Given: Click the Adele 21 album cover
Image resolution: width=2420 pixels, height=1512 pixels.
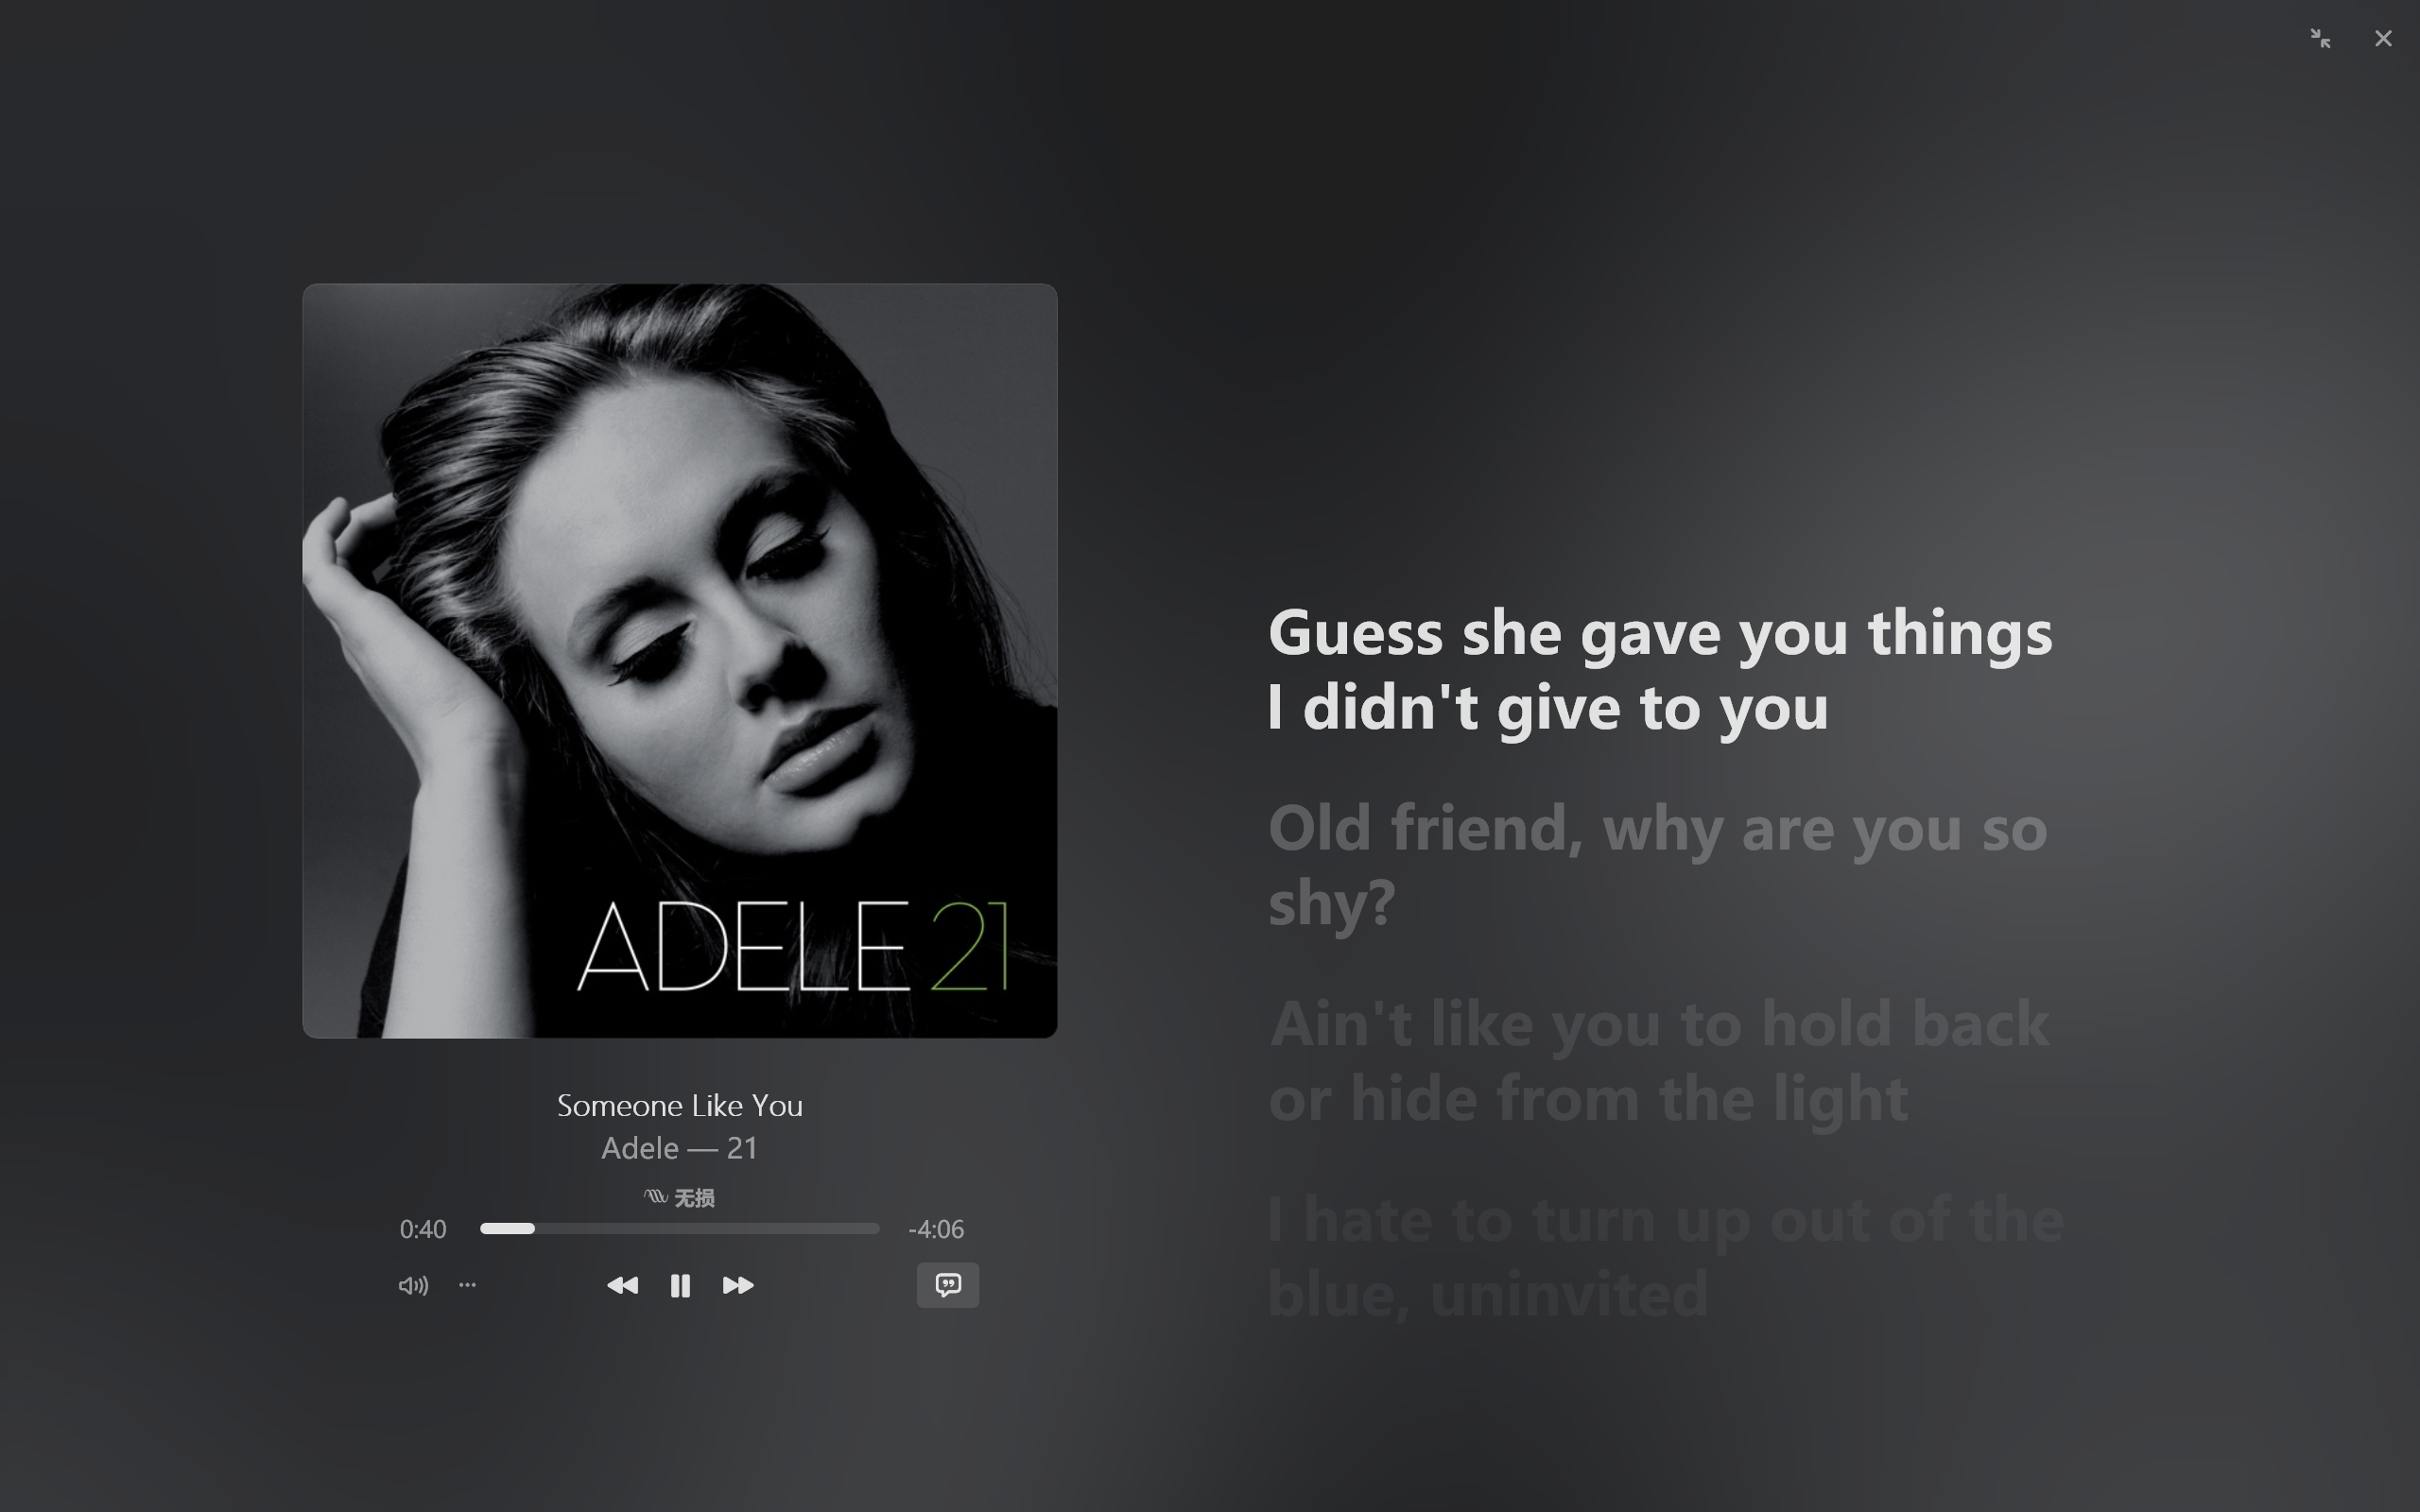Looking at the screenshot, I should pyautogui.click(x=680, y=661).
